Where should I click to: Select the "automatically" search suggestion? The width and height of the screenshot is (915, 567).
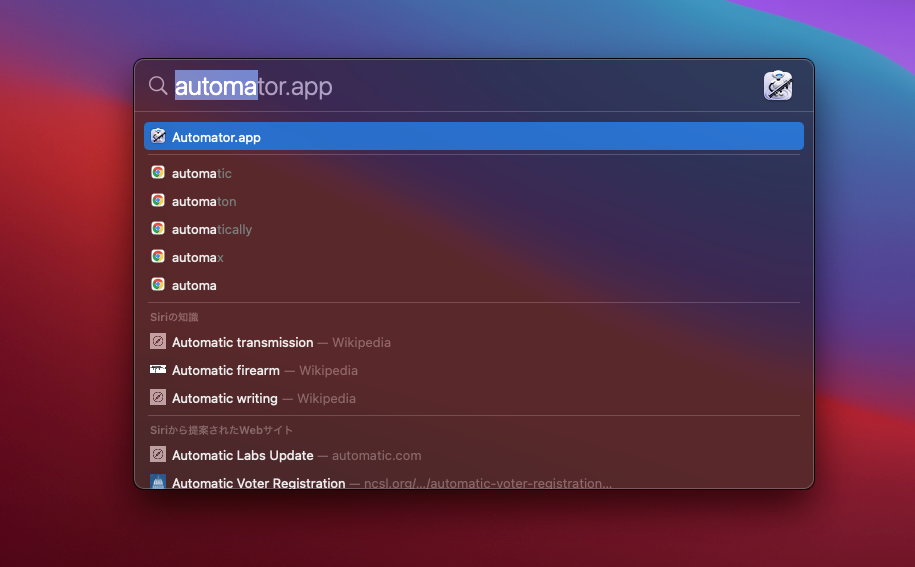tap(474, 229)
